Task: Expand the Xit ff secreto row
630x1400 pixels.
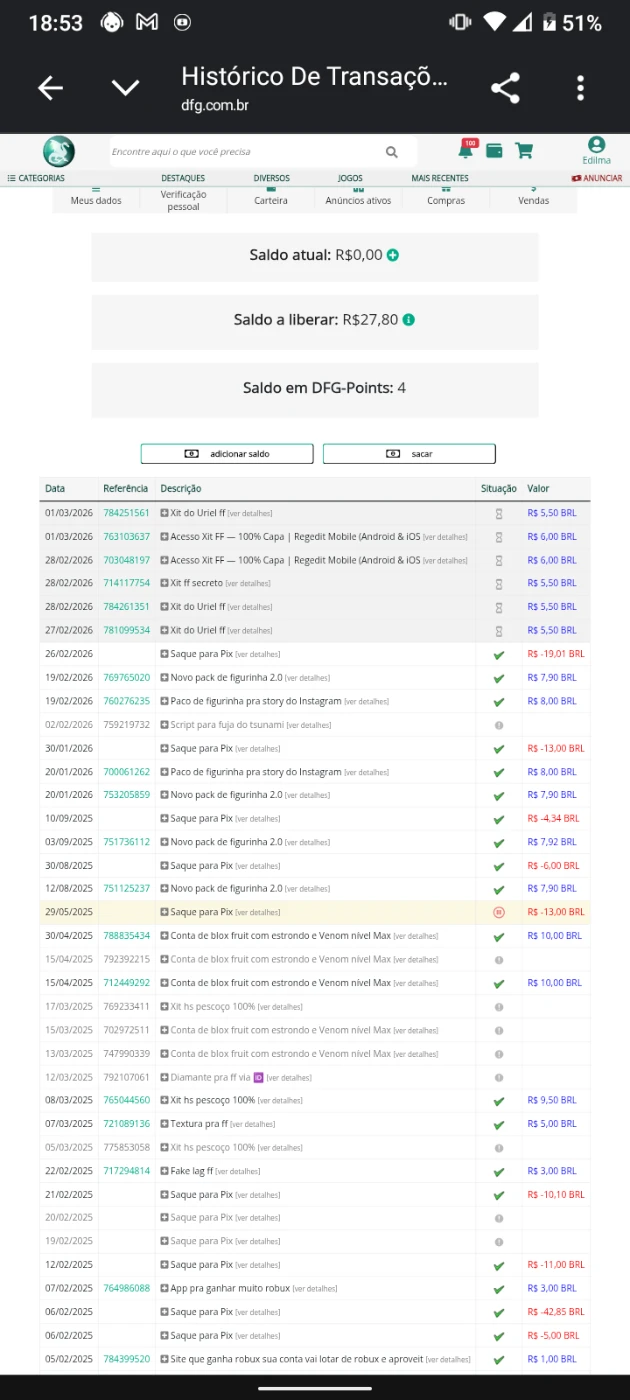Action: tap(165, 583)
